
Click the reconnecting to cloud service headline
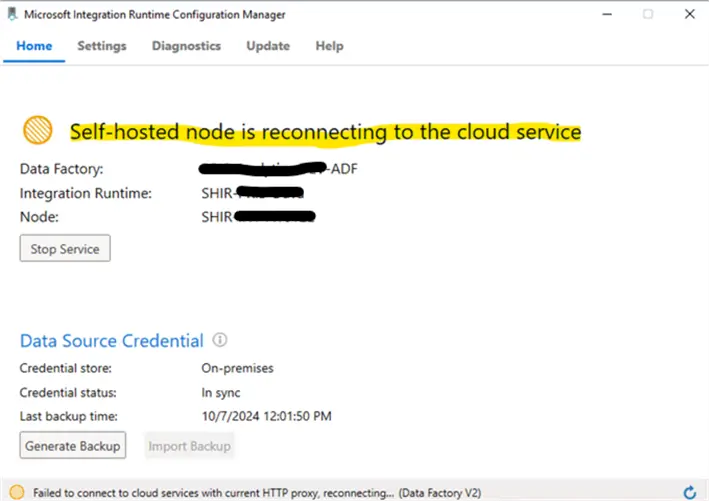(326, 132)
